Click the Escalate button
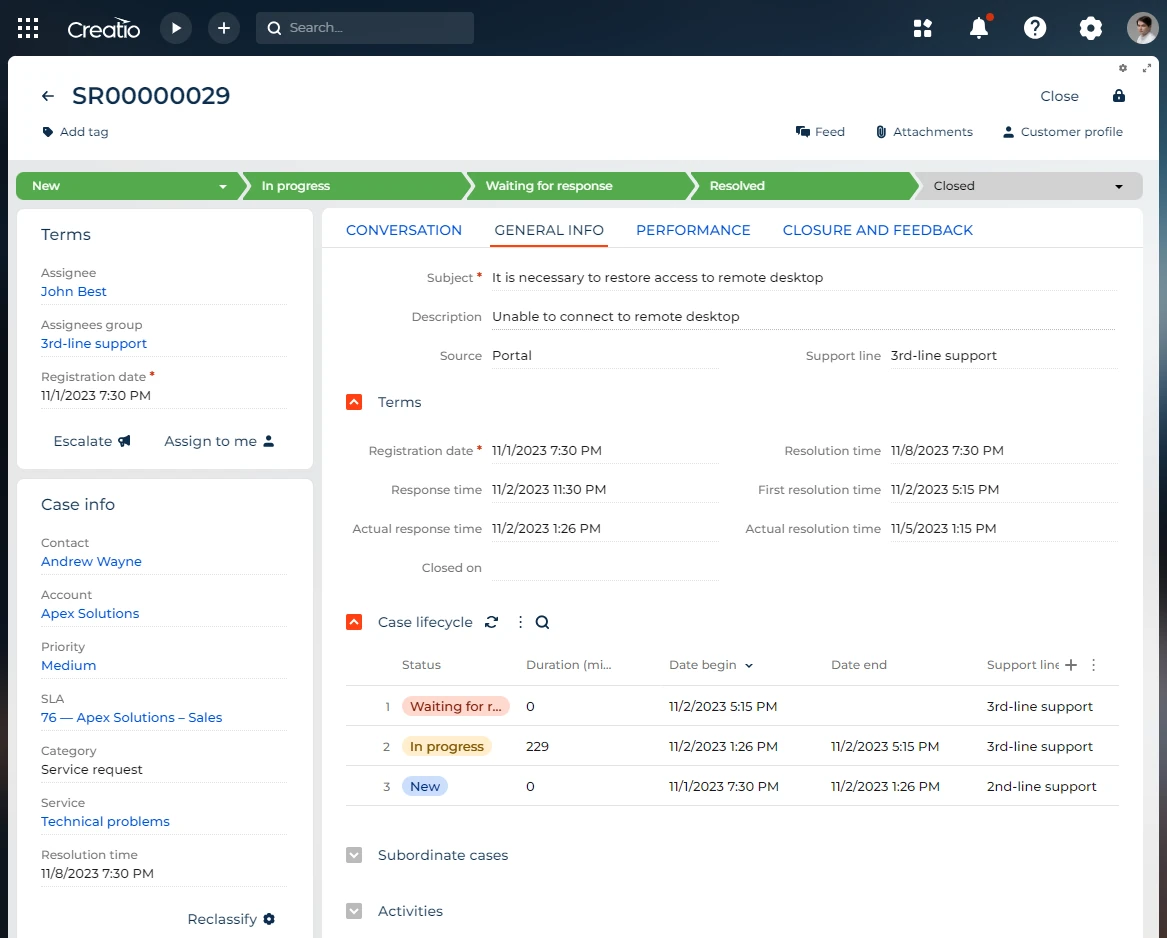 click(x=92, y=441)
